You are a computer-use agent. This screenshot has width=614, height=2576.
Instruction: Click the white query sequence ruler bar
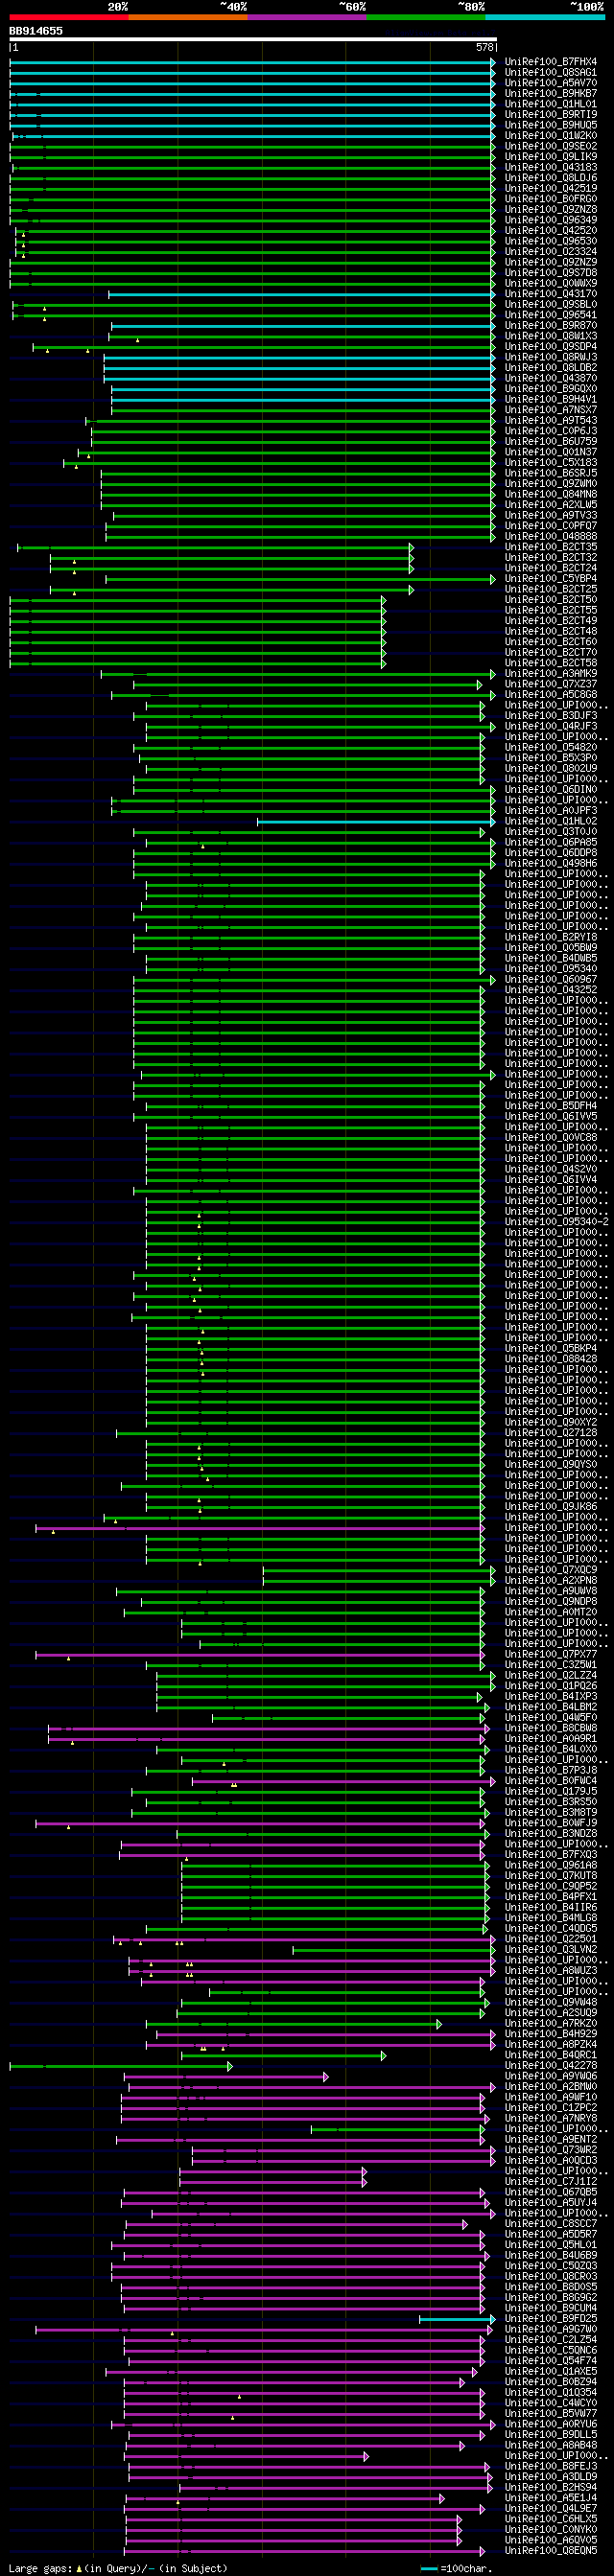click(253, 39)
